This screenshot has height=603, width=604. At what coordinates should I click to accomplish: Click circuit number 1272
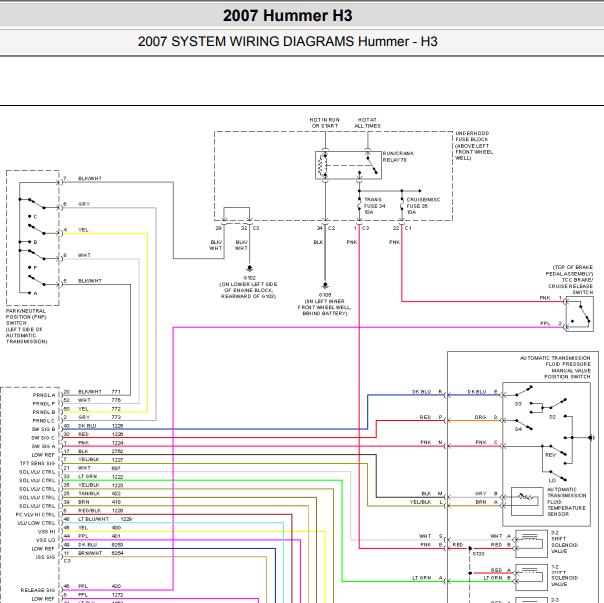click(117, 595)
